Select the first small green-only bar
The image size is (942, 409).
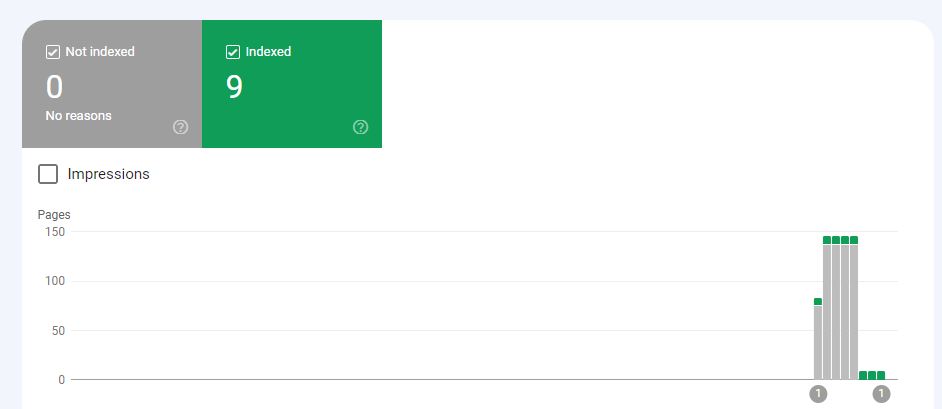[863, 375]
